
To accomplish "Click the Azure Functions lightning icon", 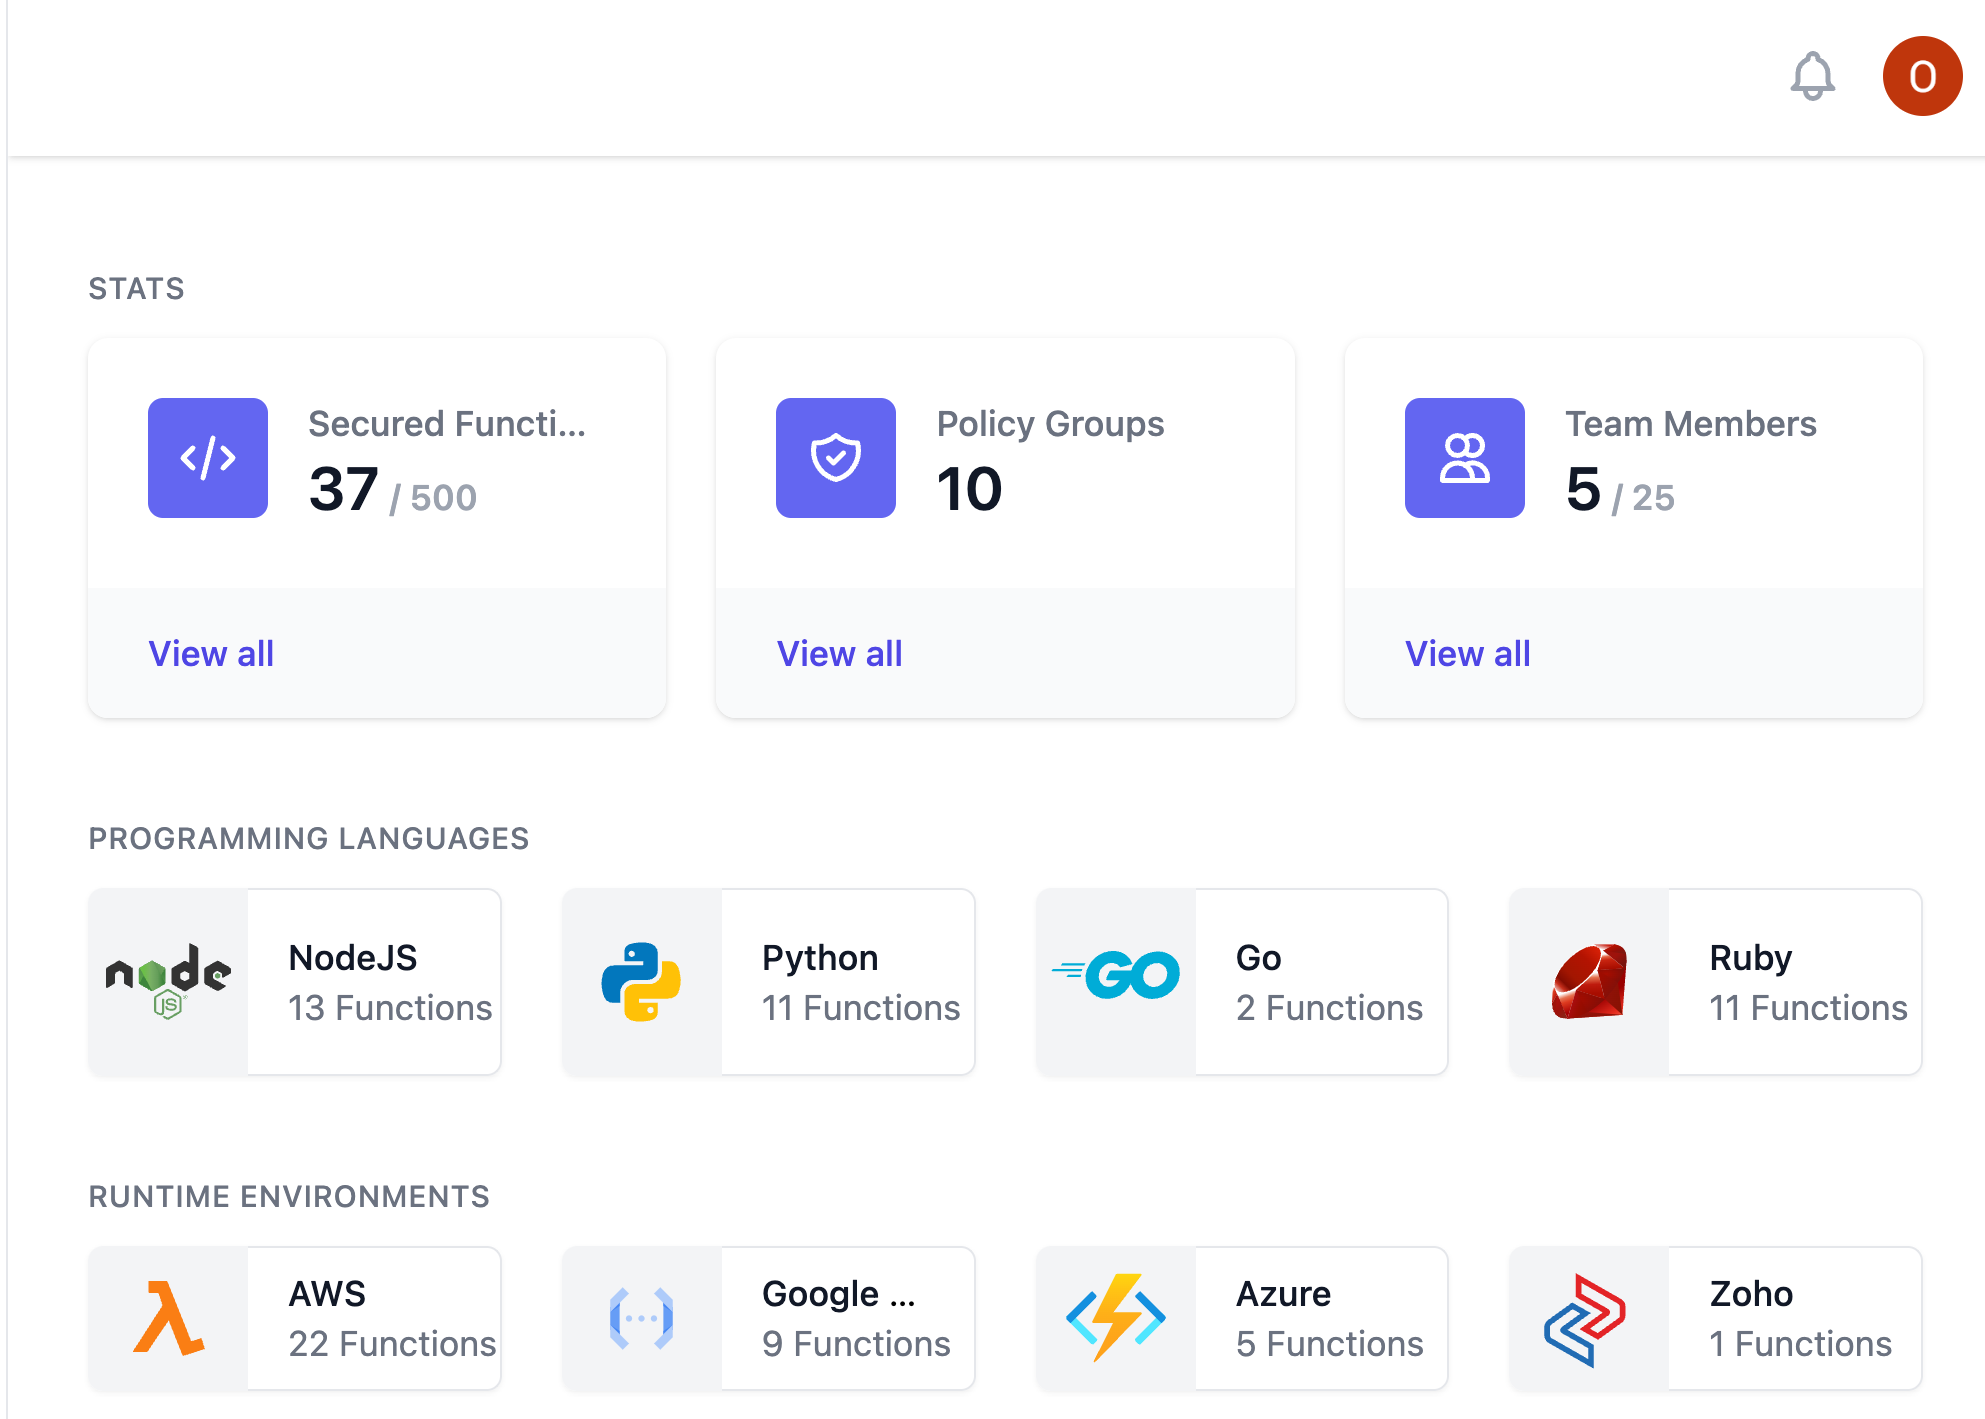I will click(1115, 1318).
